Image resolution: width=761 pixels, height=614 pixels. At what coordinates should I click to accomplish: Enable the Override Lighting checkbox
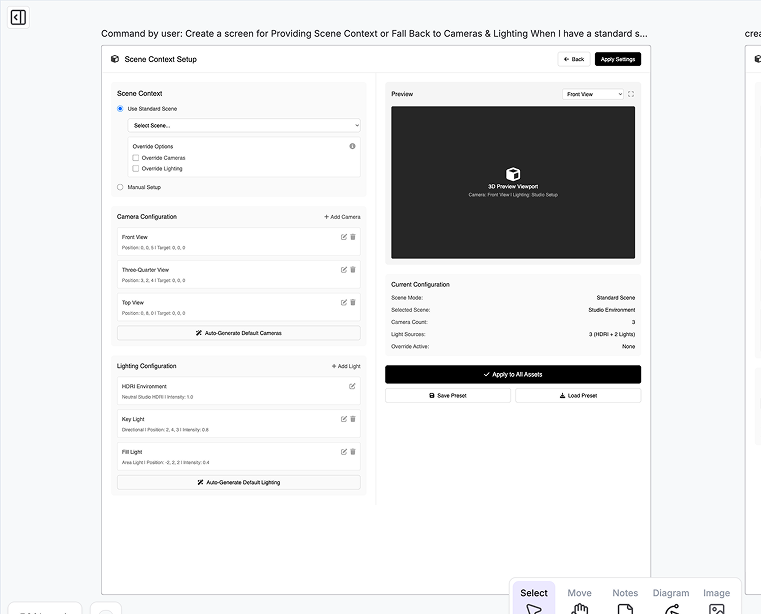[x=136, y=169]
